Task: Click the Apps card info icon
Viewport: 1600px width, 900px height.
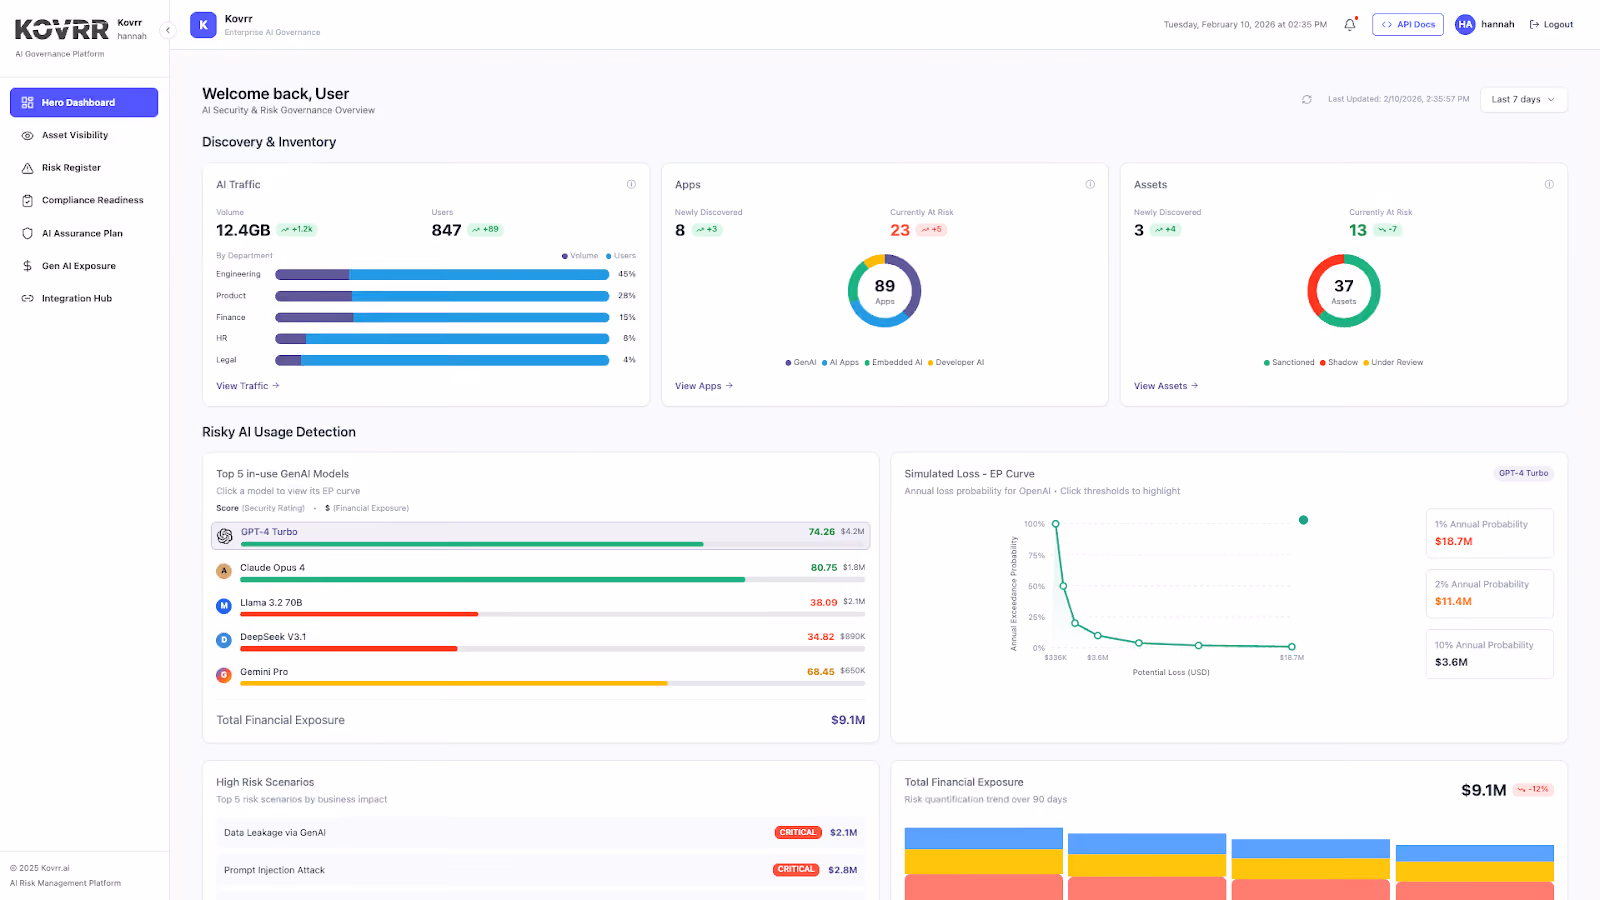Action: [1090, 184]
